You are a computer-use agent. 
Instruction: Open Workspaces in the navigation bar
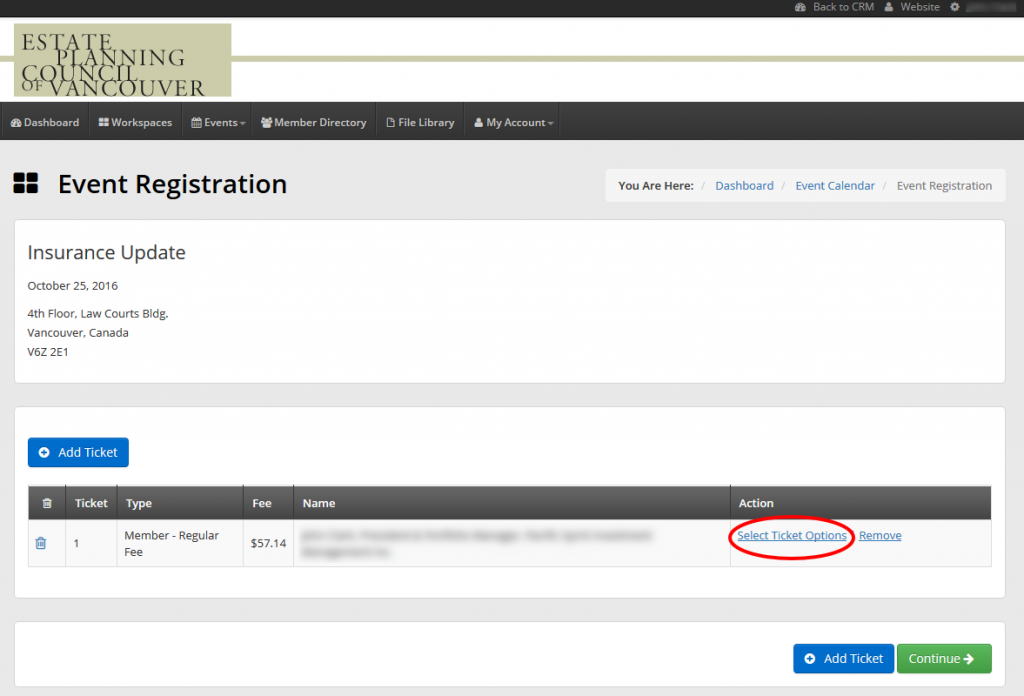135,122
